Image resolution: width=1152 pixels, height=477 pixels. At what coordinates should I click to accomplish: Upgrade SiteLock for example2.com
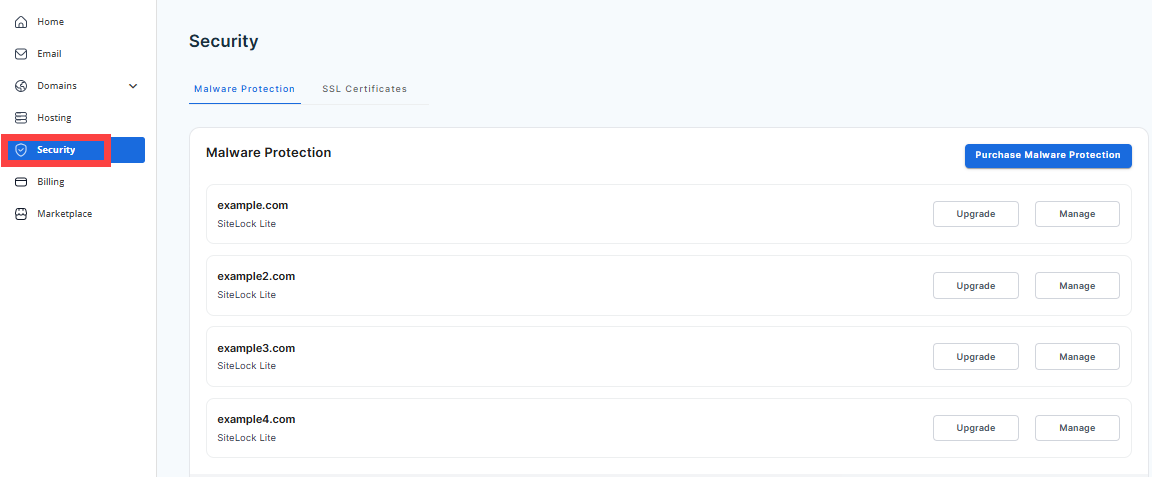point(975,286)
